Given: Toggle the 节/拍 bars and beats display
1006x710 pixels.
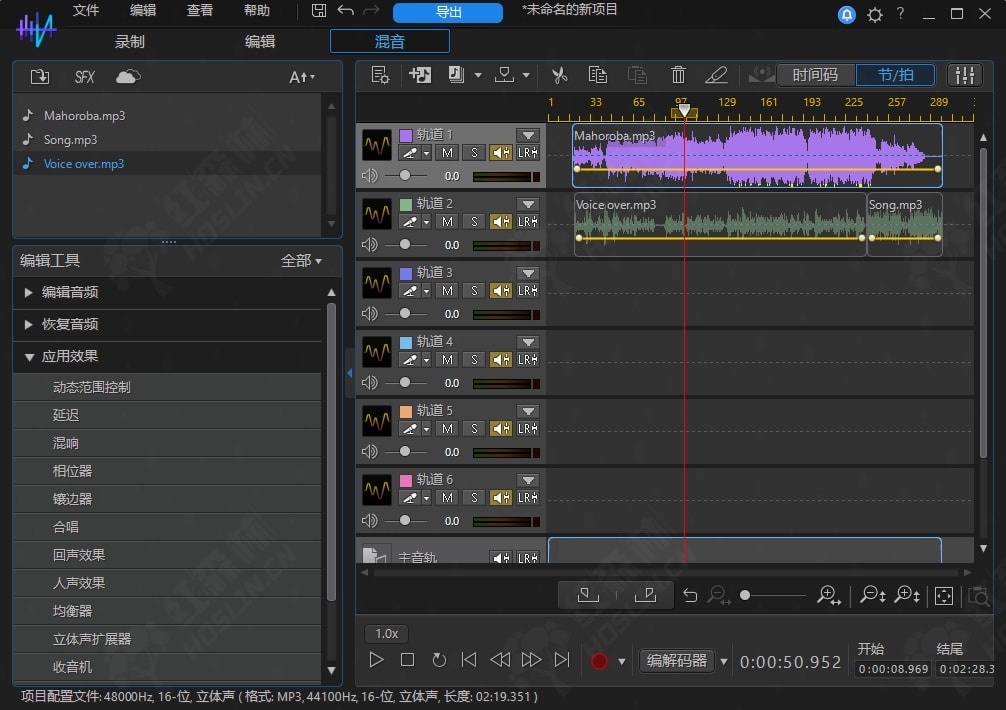Looking at the screenshot, I should click(x=895, y=75).
